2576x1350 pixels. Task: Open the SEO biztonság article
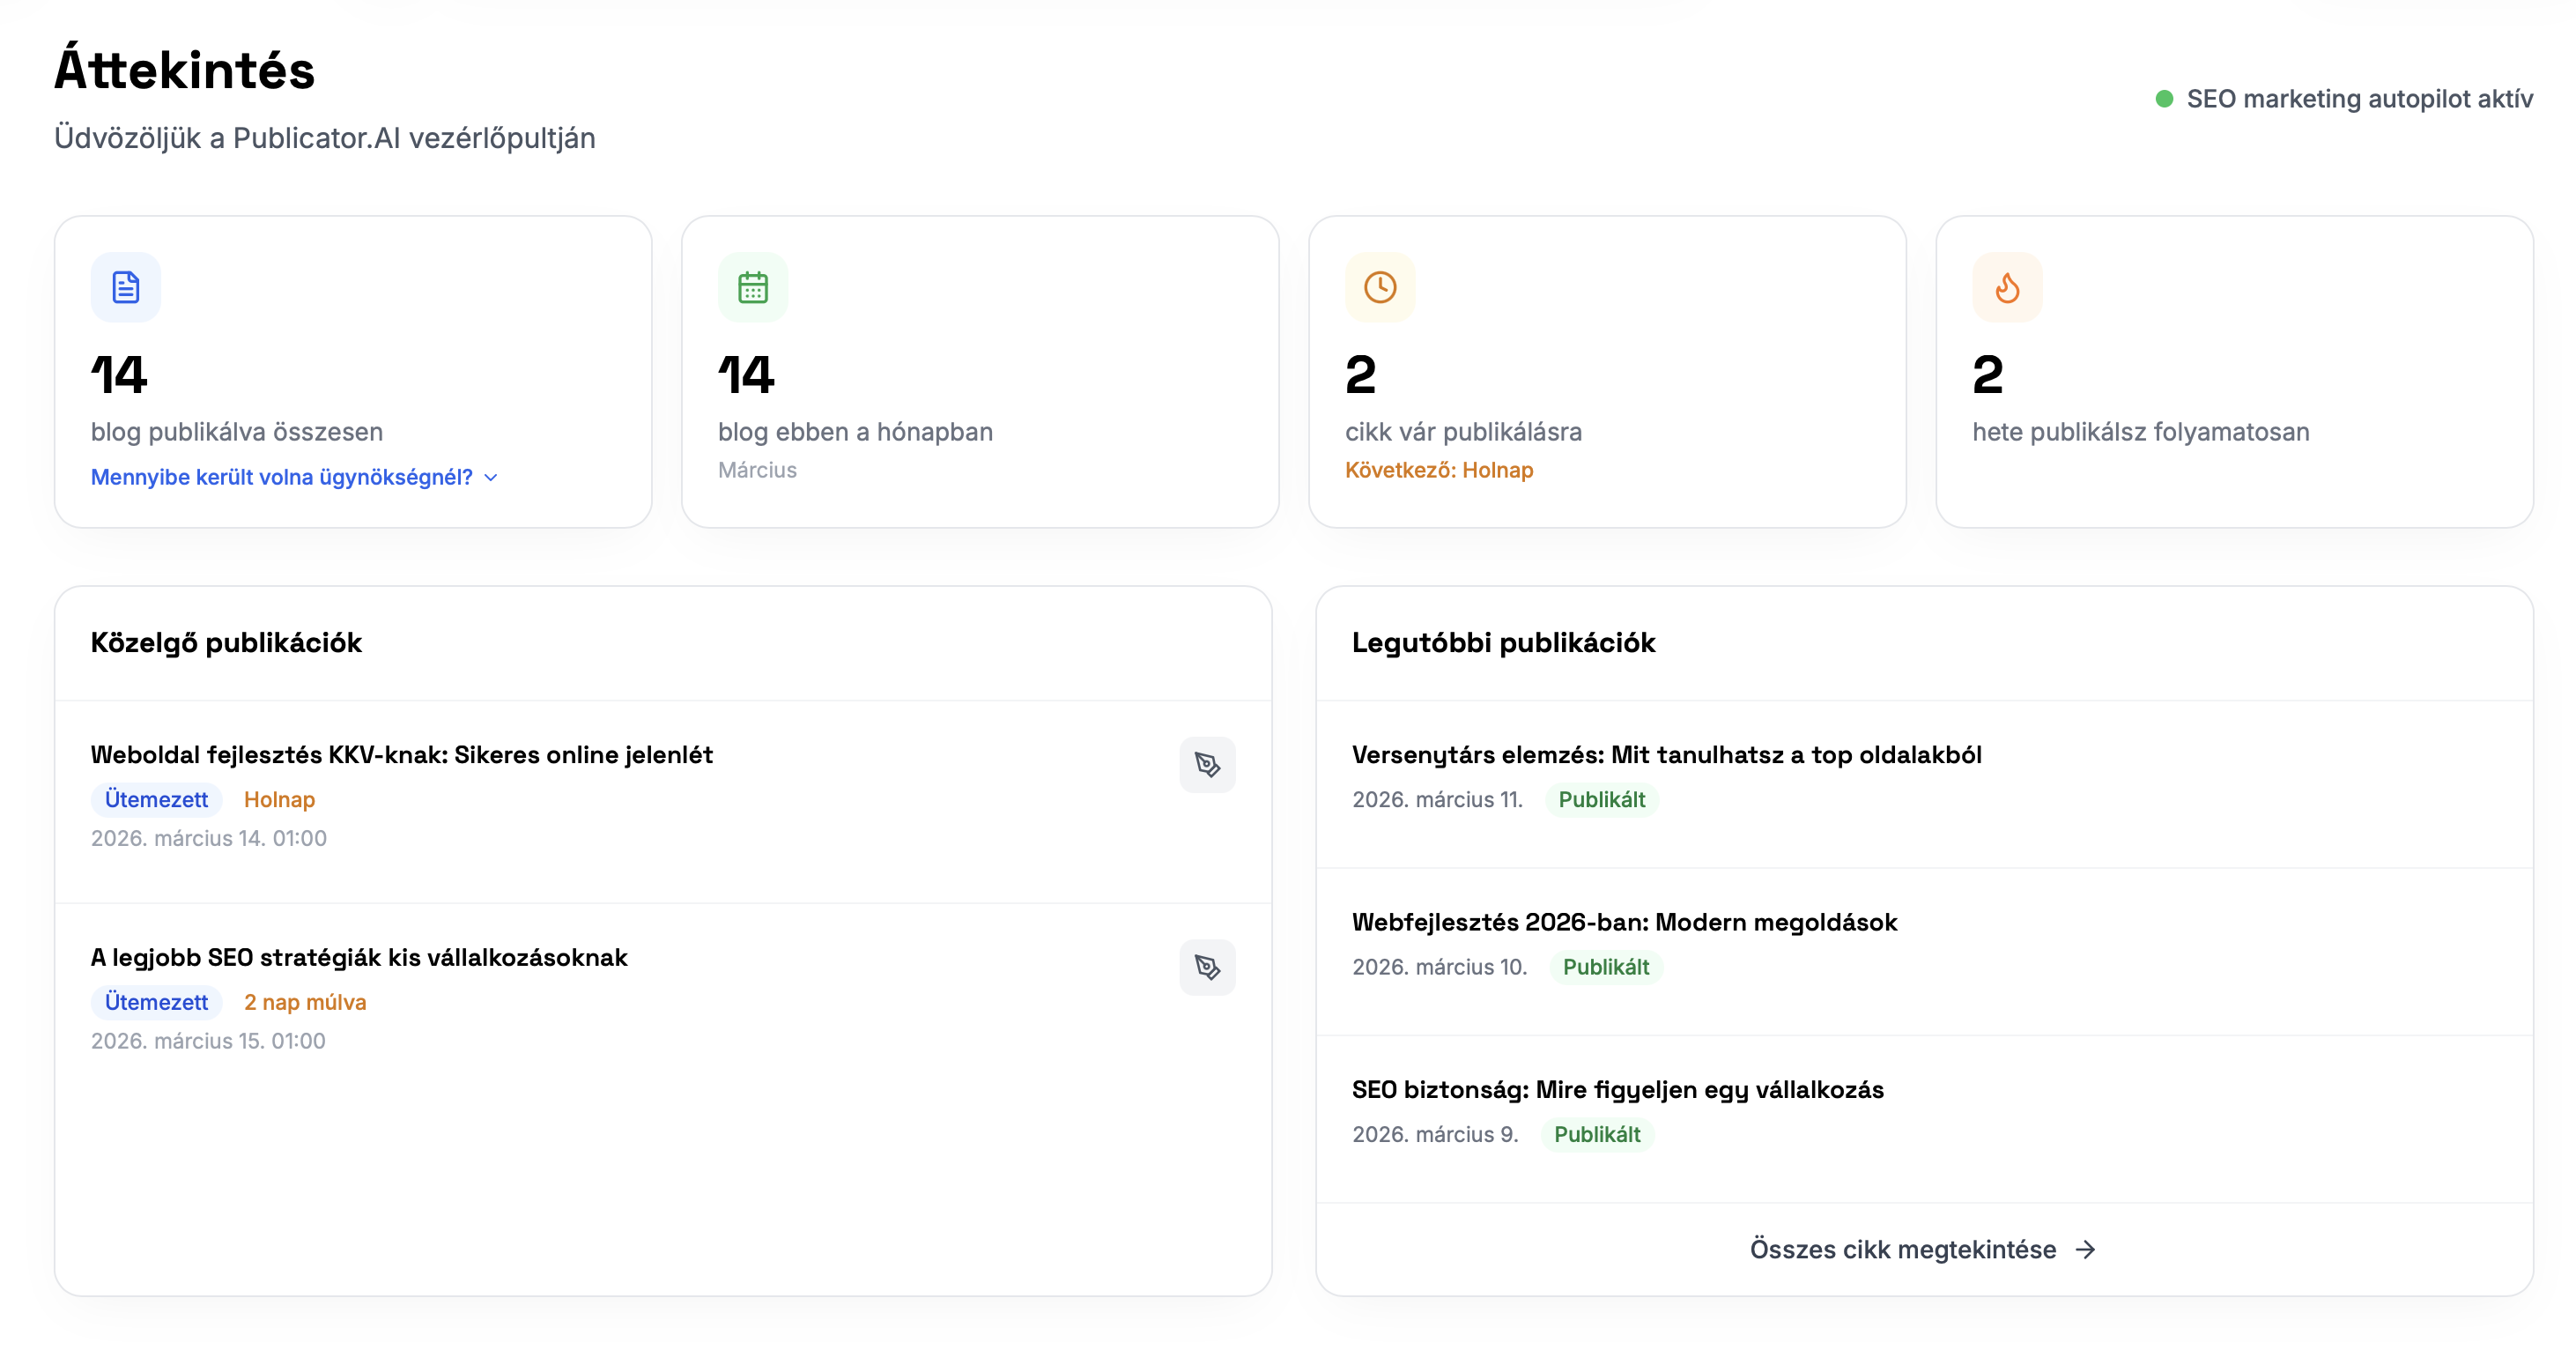(x=1617, y=1089)
